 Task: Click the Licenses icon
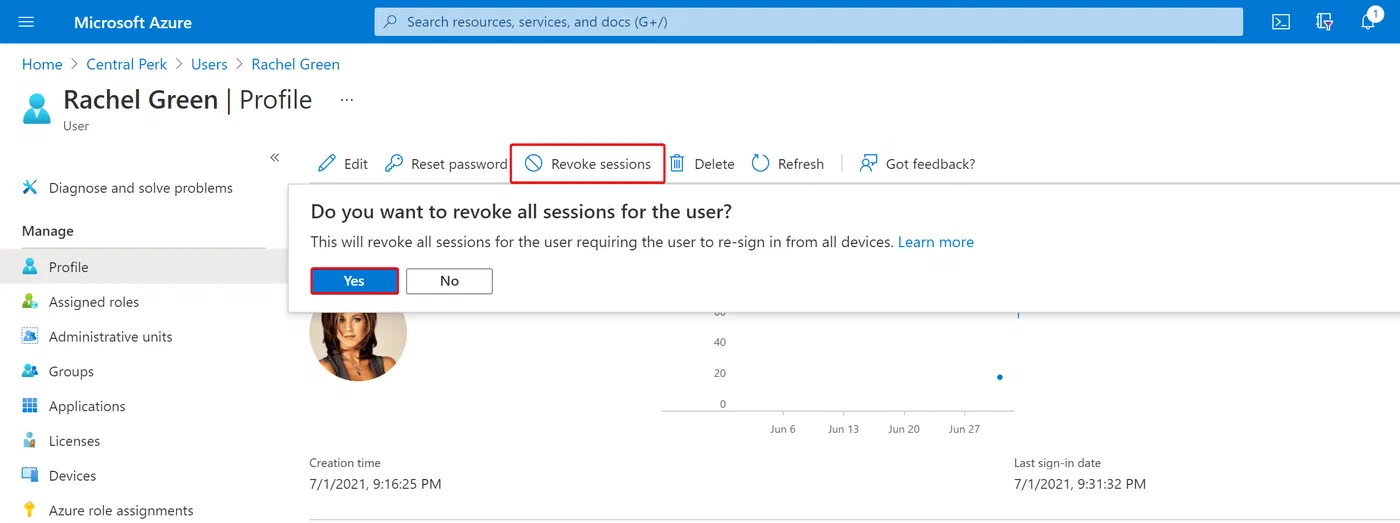tap(30, 441)
